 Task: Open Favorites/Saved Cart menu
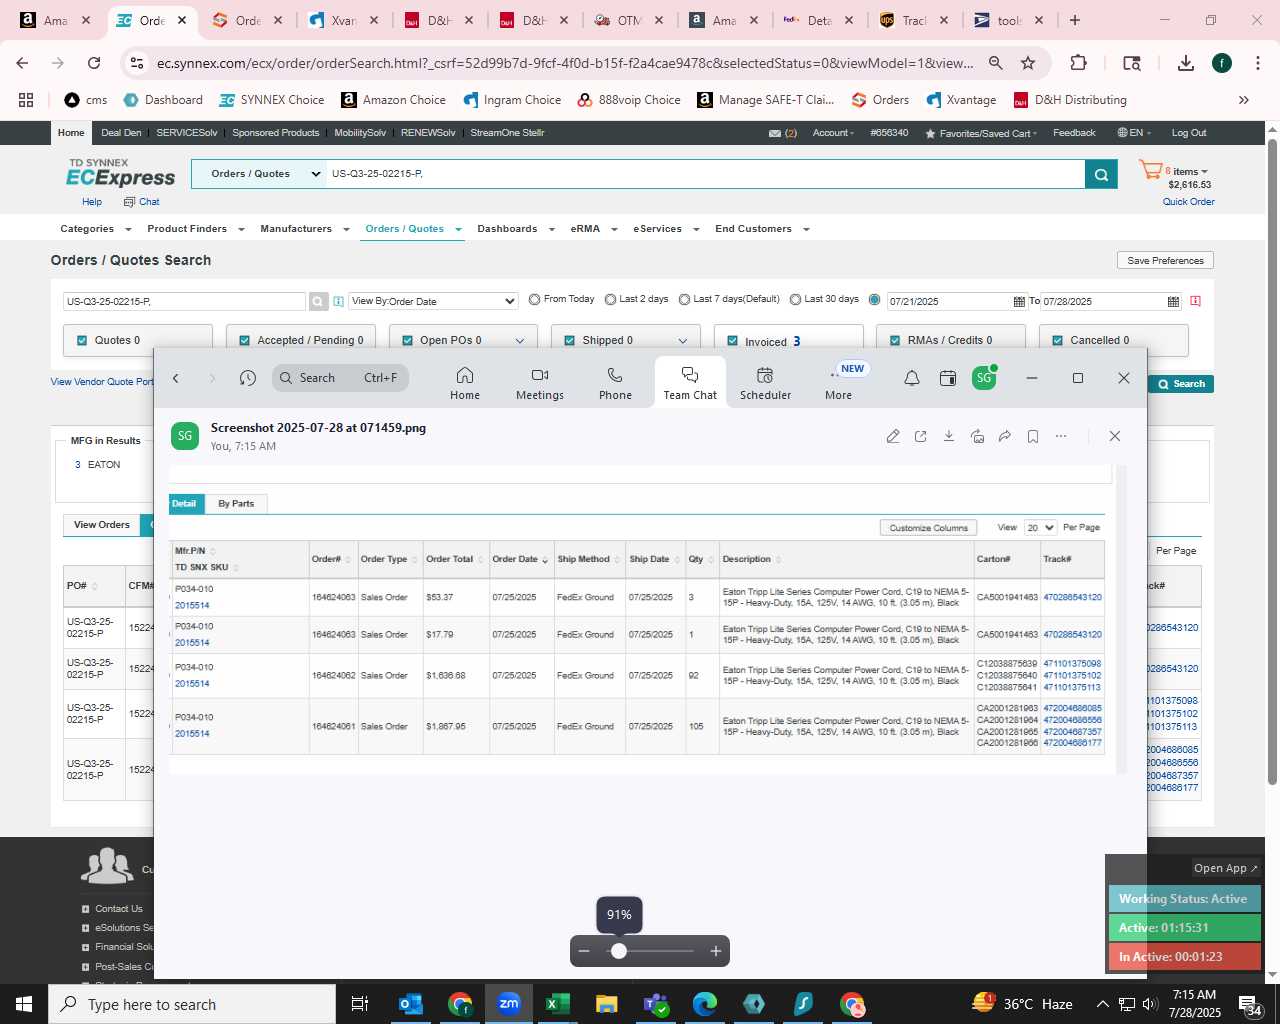coord(982,133)
